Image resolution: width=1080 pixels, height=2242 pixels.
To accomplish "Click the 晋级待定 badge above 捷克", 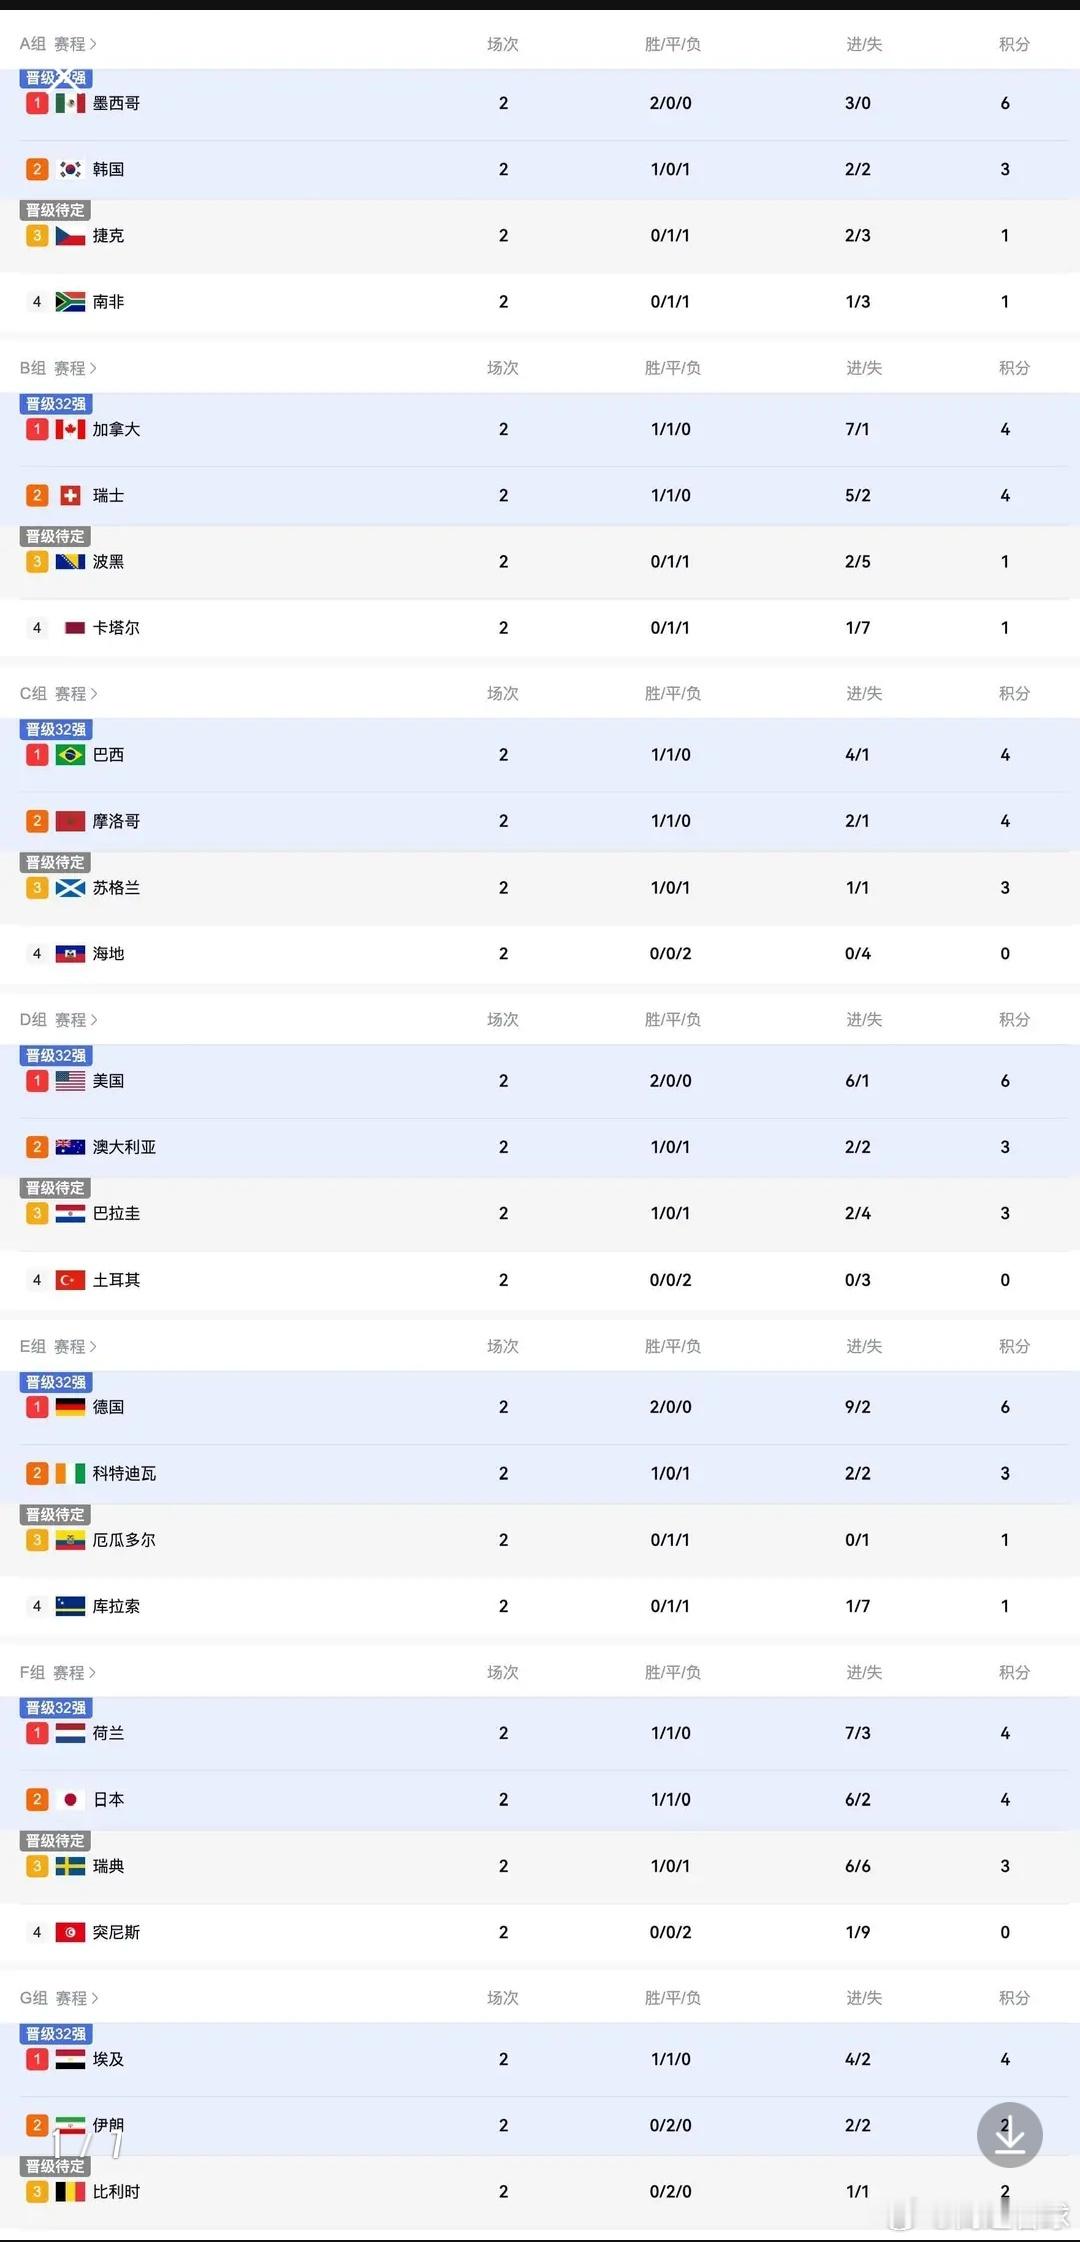I will coord(55,210).
